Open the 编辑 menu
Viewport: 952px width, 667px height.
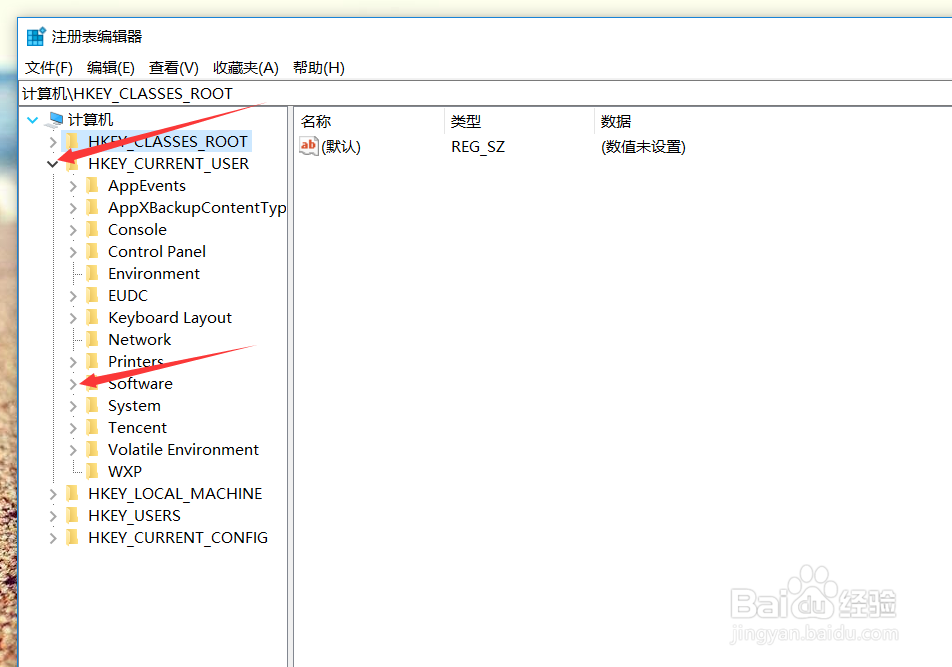[x=110, y=67]
